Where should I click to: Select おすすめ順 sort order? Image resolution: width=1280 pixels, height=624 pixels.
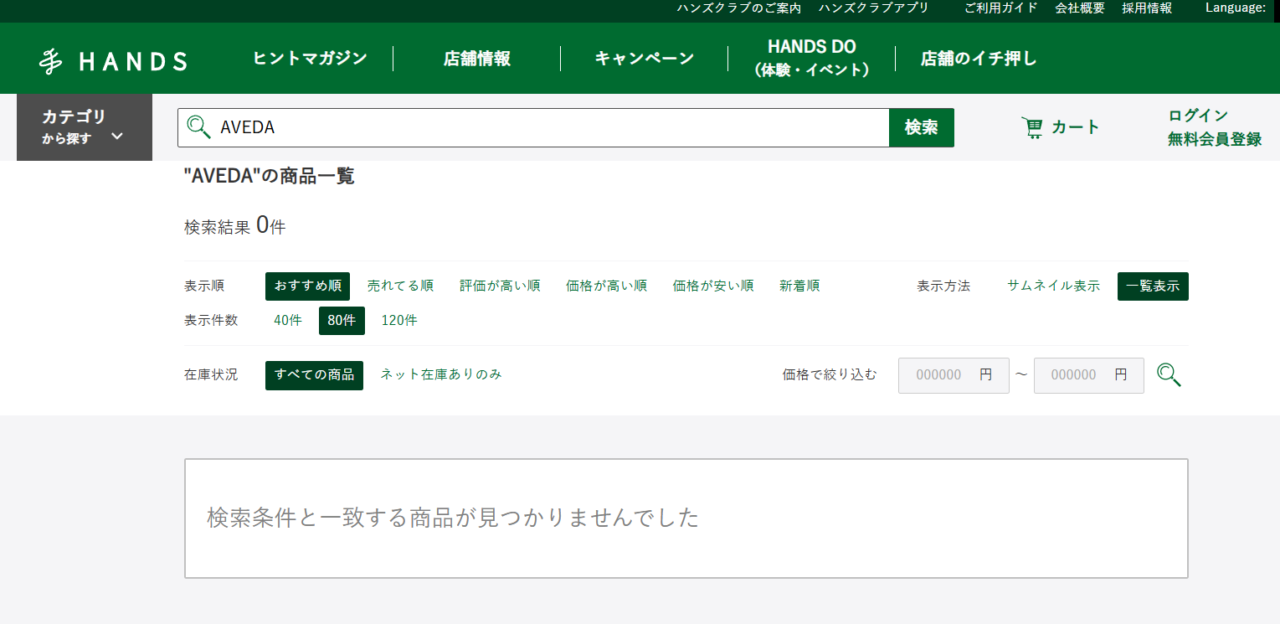point(308,286)
